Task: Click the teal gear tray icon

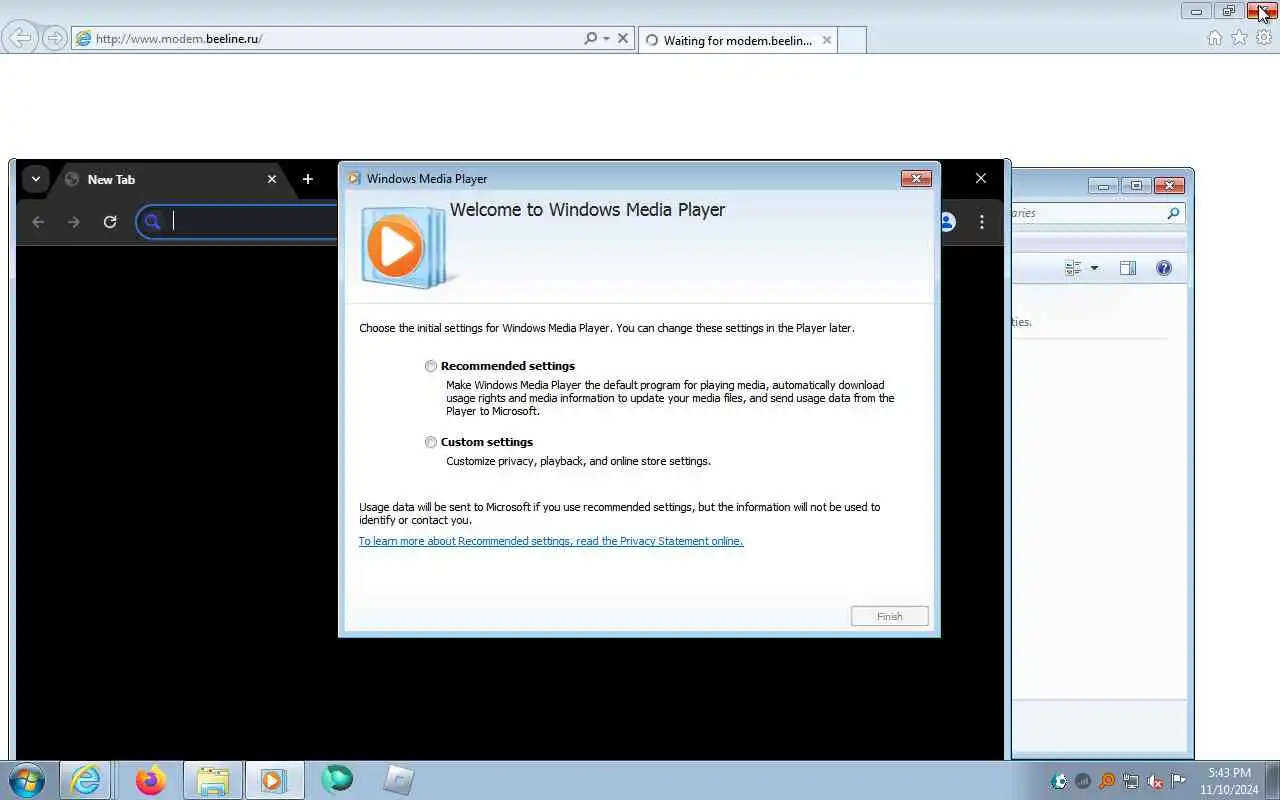Action: (1059, 781)
